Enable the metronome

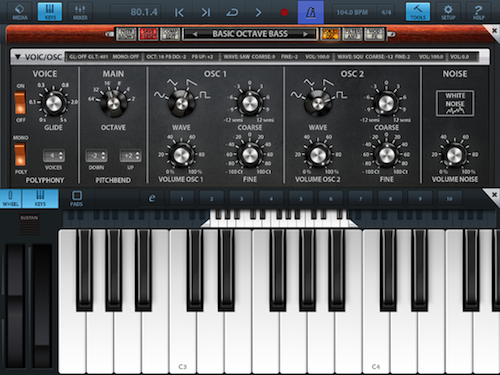tap(310, 12)
